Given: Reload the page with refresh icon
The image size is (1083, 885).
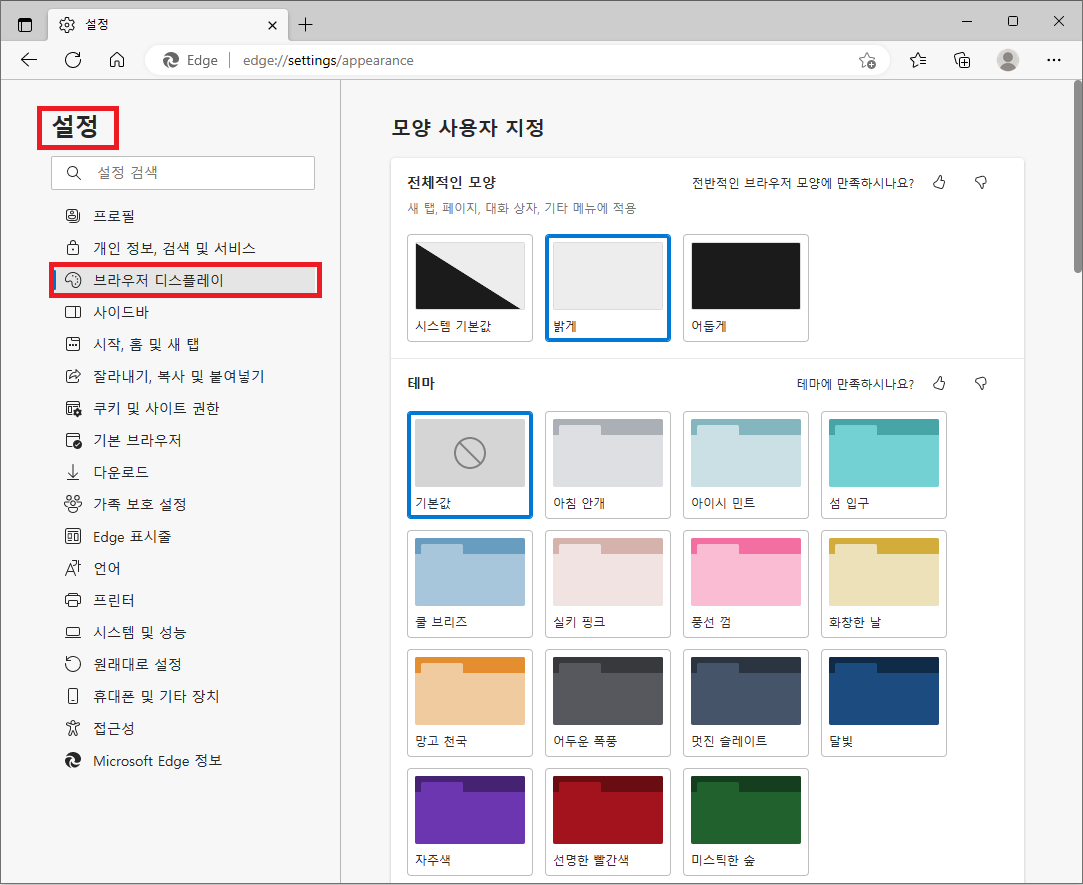Looking at the screenshot, I should pyautogui.click(x=73, y=60).
